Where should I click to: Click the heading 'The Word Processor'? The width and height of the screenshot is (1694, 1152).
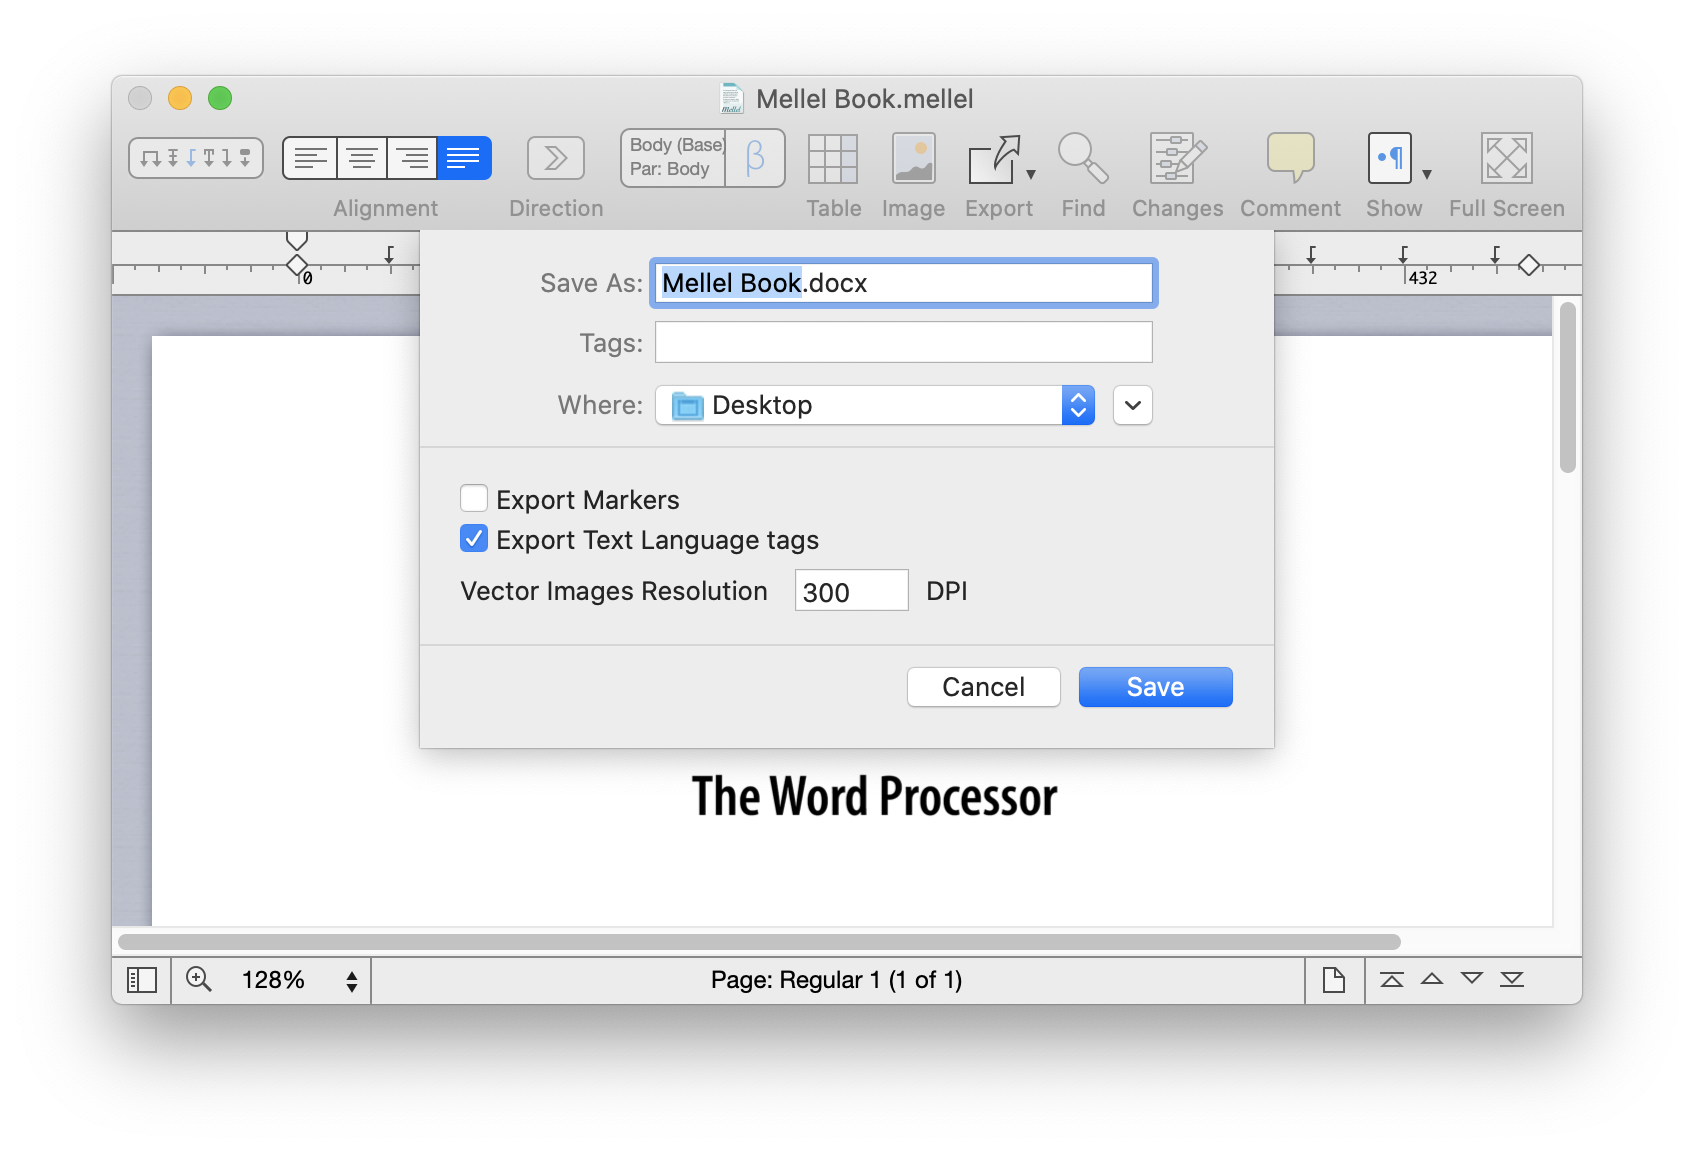(x=875, y=797)
